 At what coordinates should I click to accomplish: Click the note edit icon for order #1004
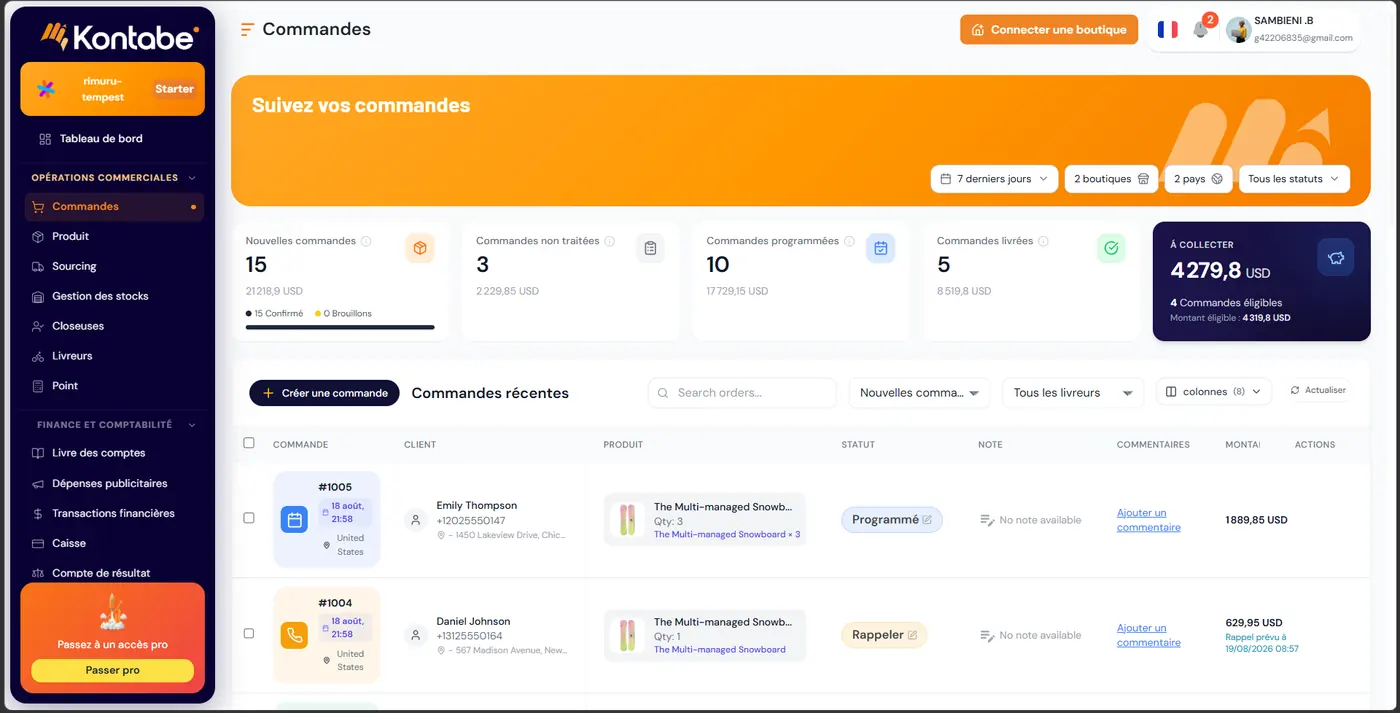pyautogui.click(x=987, y=635)
